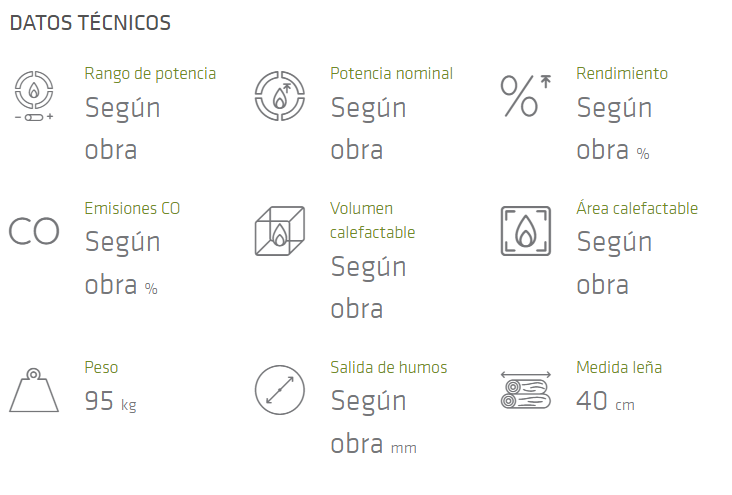This screenshot has height=495, width=732.
Task: Click the Medida leña label
Action: click(619, 368)
